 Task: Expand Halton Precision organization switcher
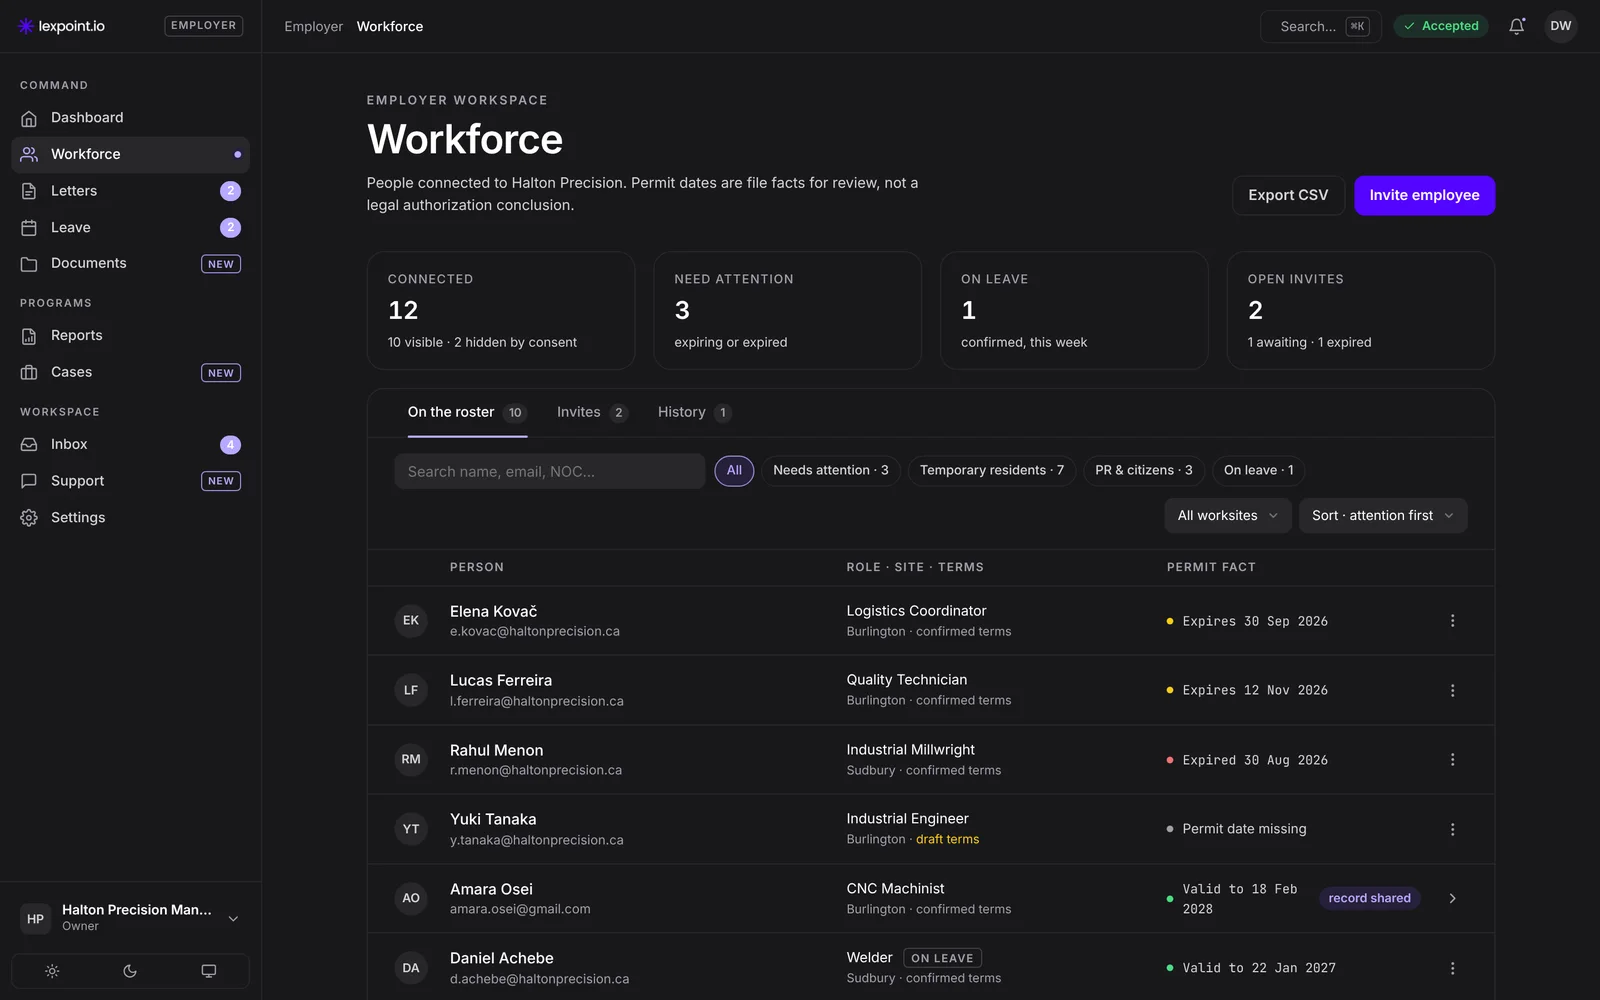(130, 918)
